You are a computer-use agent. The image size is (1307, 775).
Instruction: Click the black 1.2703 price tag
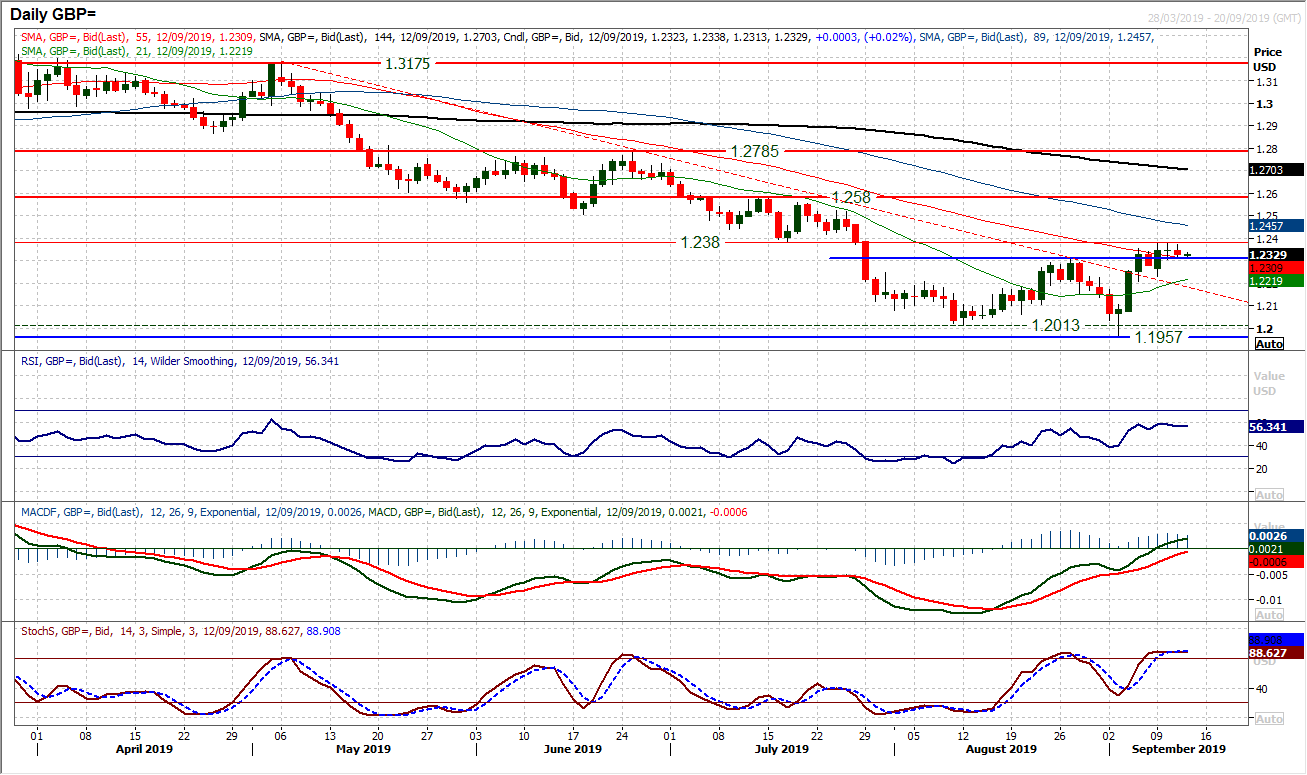[1277, 170]
